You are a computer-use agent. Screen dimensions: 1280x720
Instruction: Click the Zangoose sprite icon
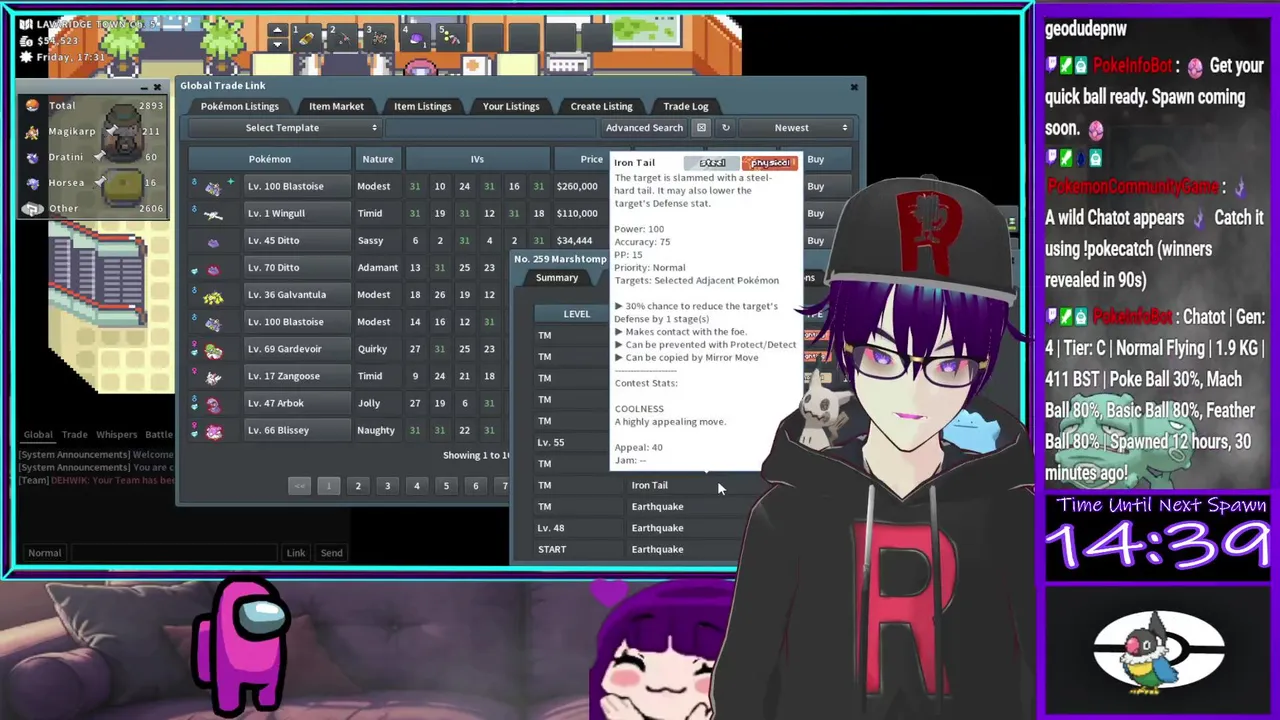pyautogui.click(x=213, y=377)
